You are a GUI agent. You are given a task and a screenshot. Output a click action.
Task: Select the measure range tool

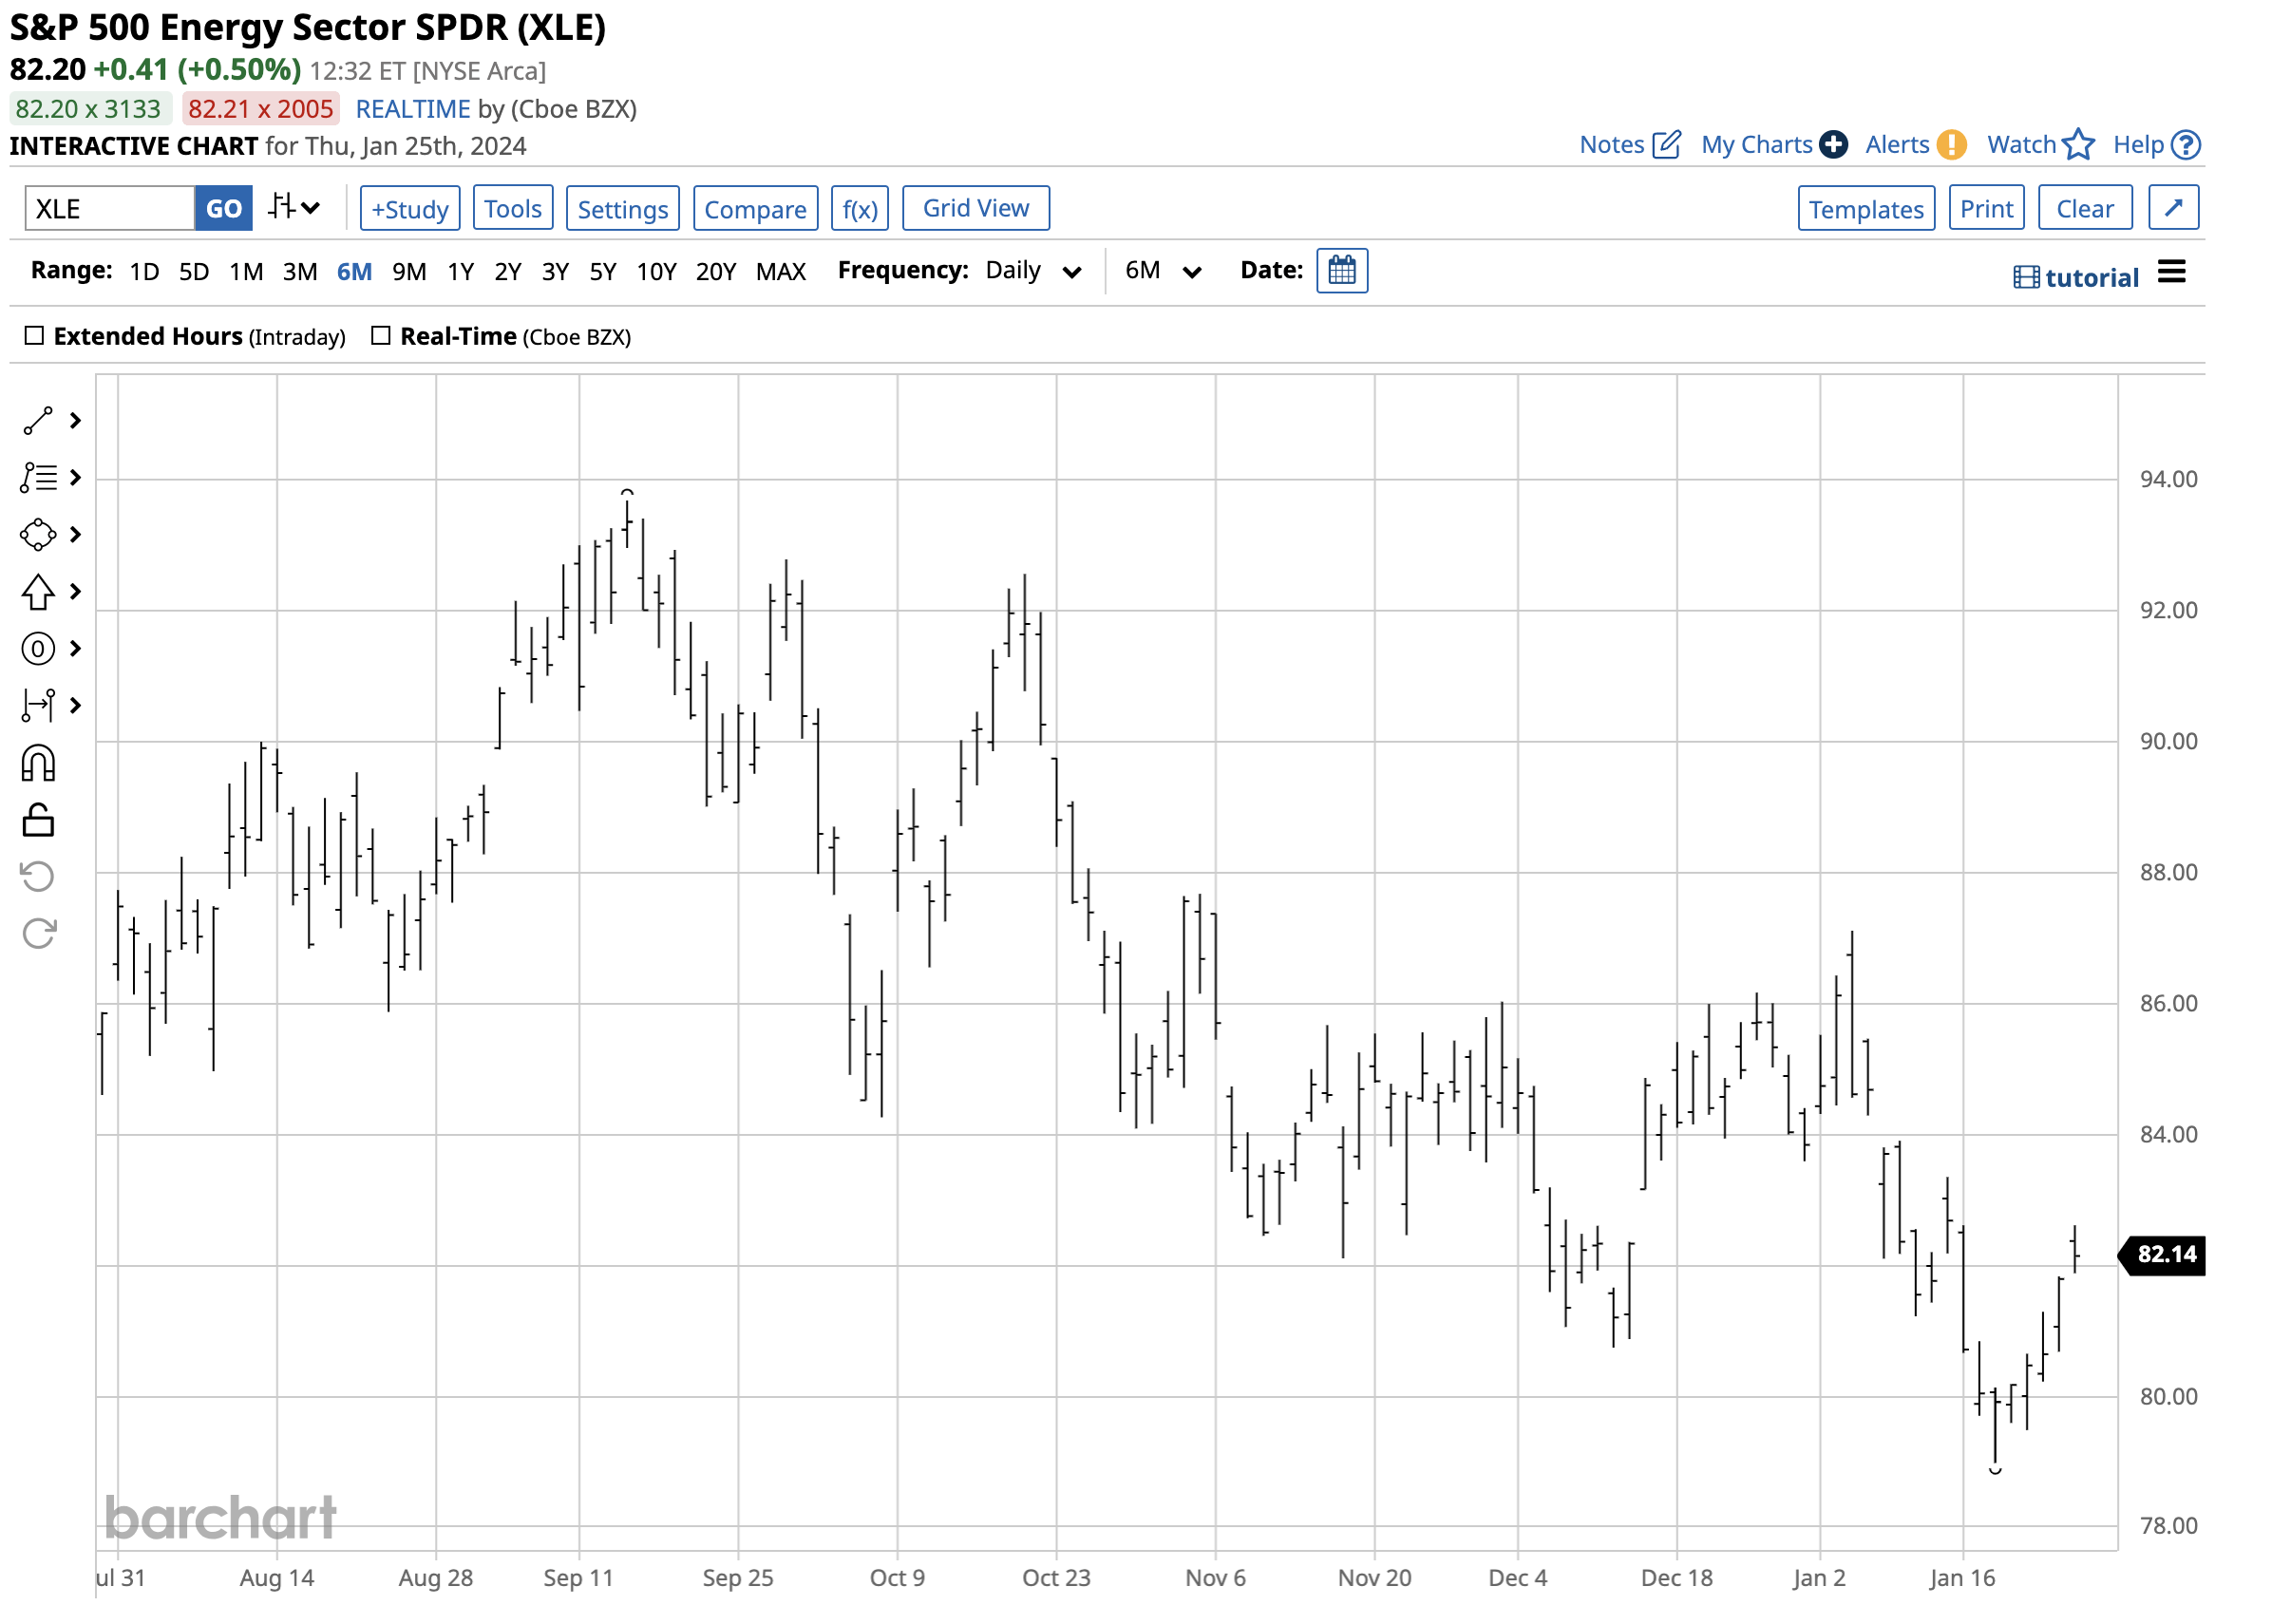[x=38, y=706]
